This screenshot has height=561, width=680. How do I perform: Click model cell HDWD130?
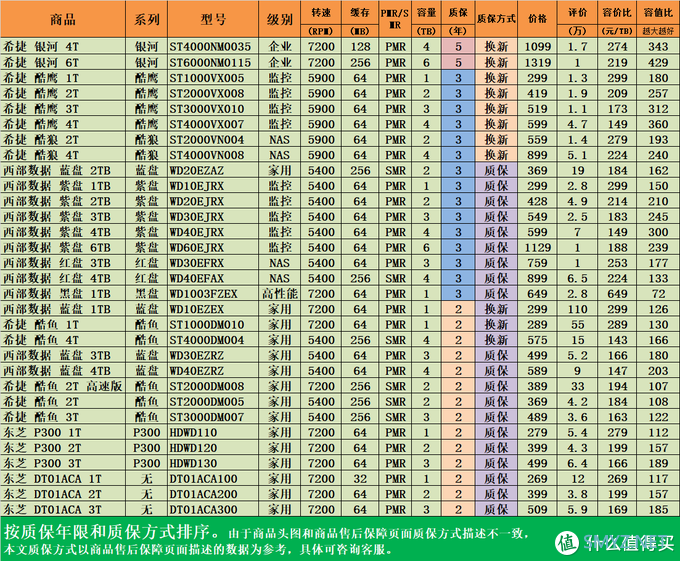[x=193, y=463]
